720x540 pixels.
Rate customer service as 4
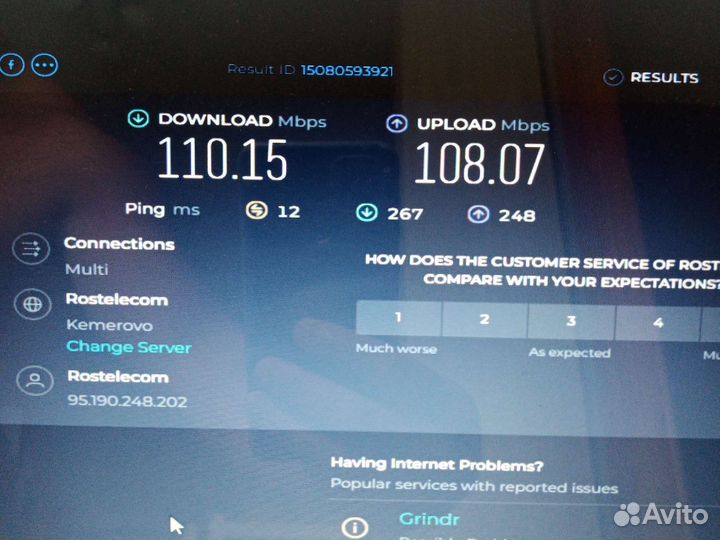click(658, 323)
